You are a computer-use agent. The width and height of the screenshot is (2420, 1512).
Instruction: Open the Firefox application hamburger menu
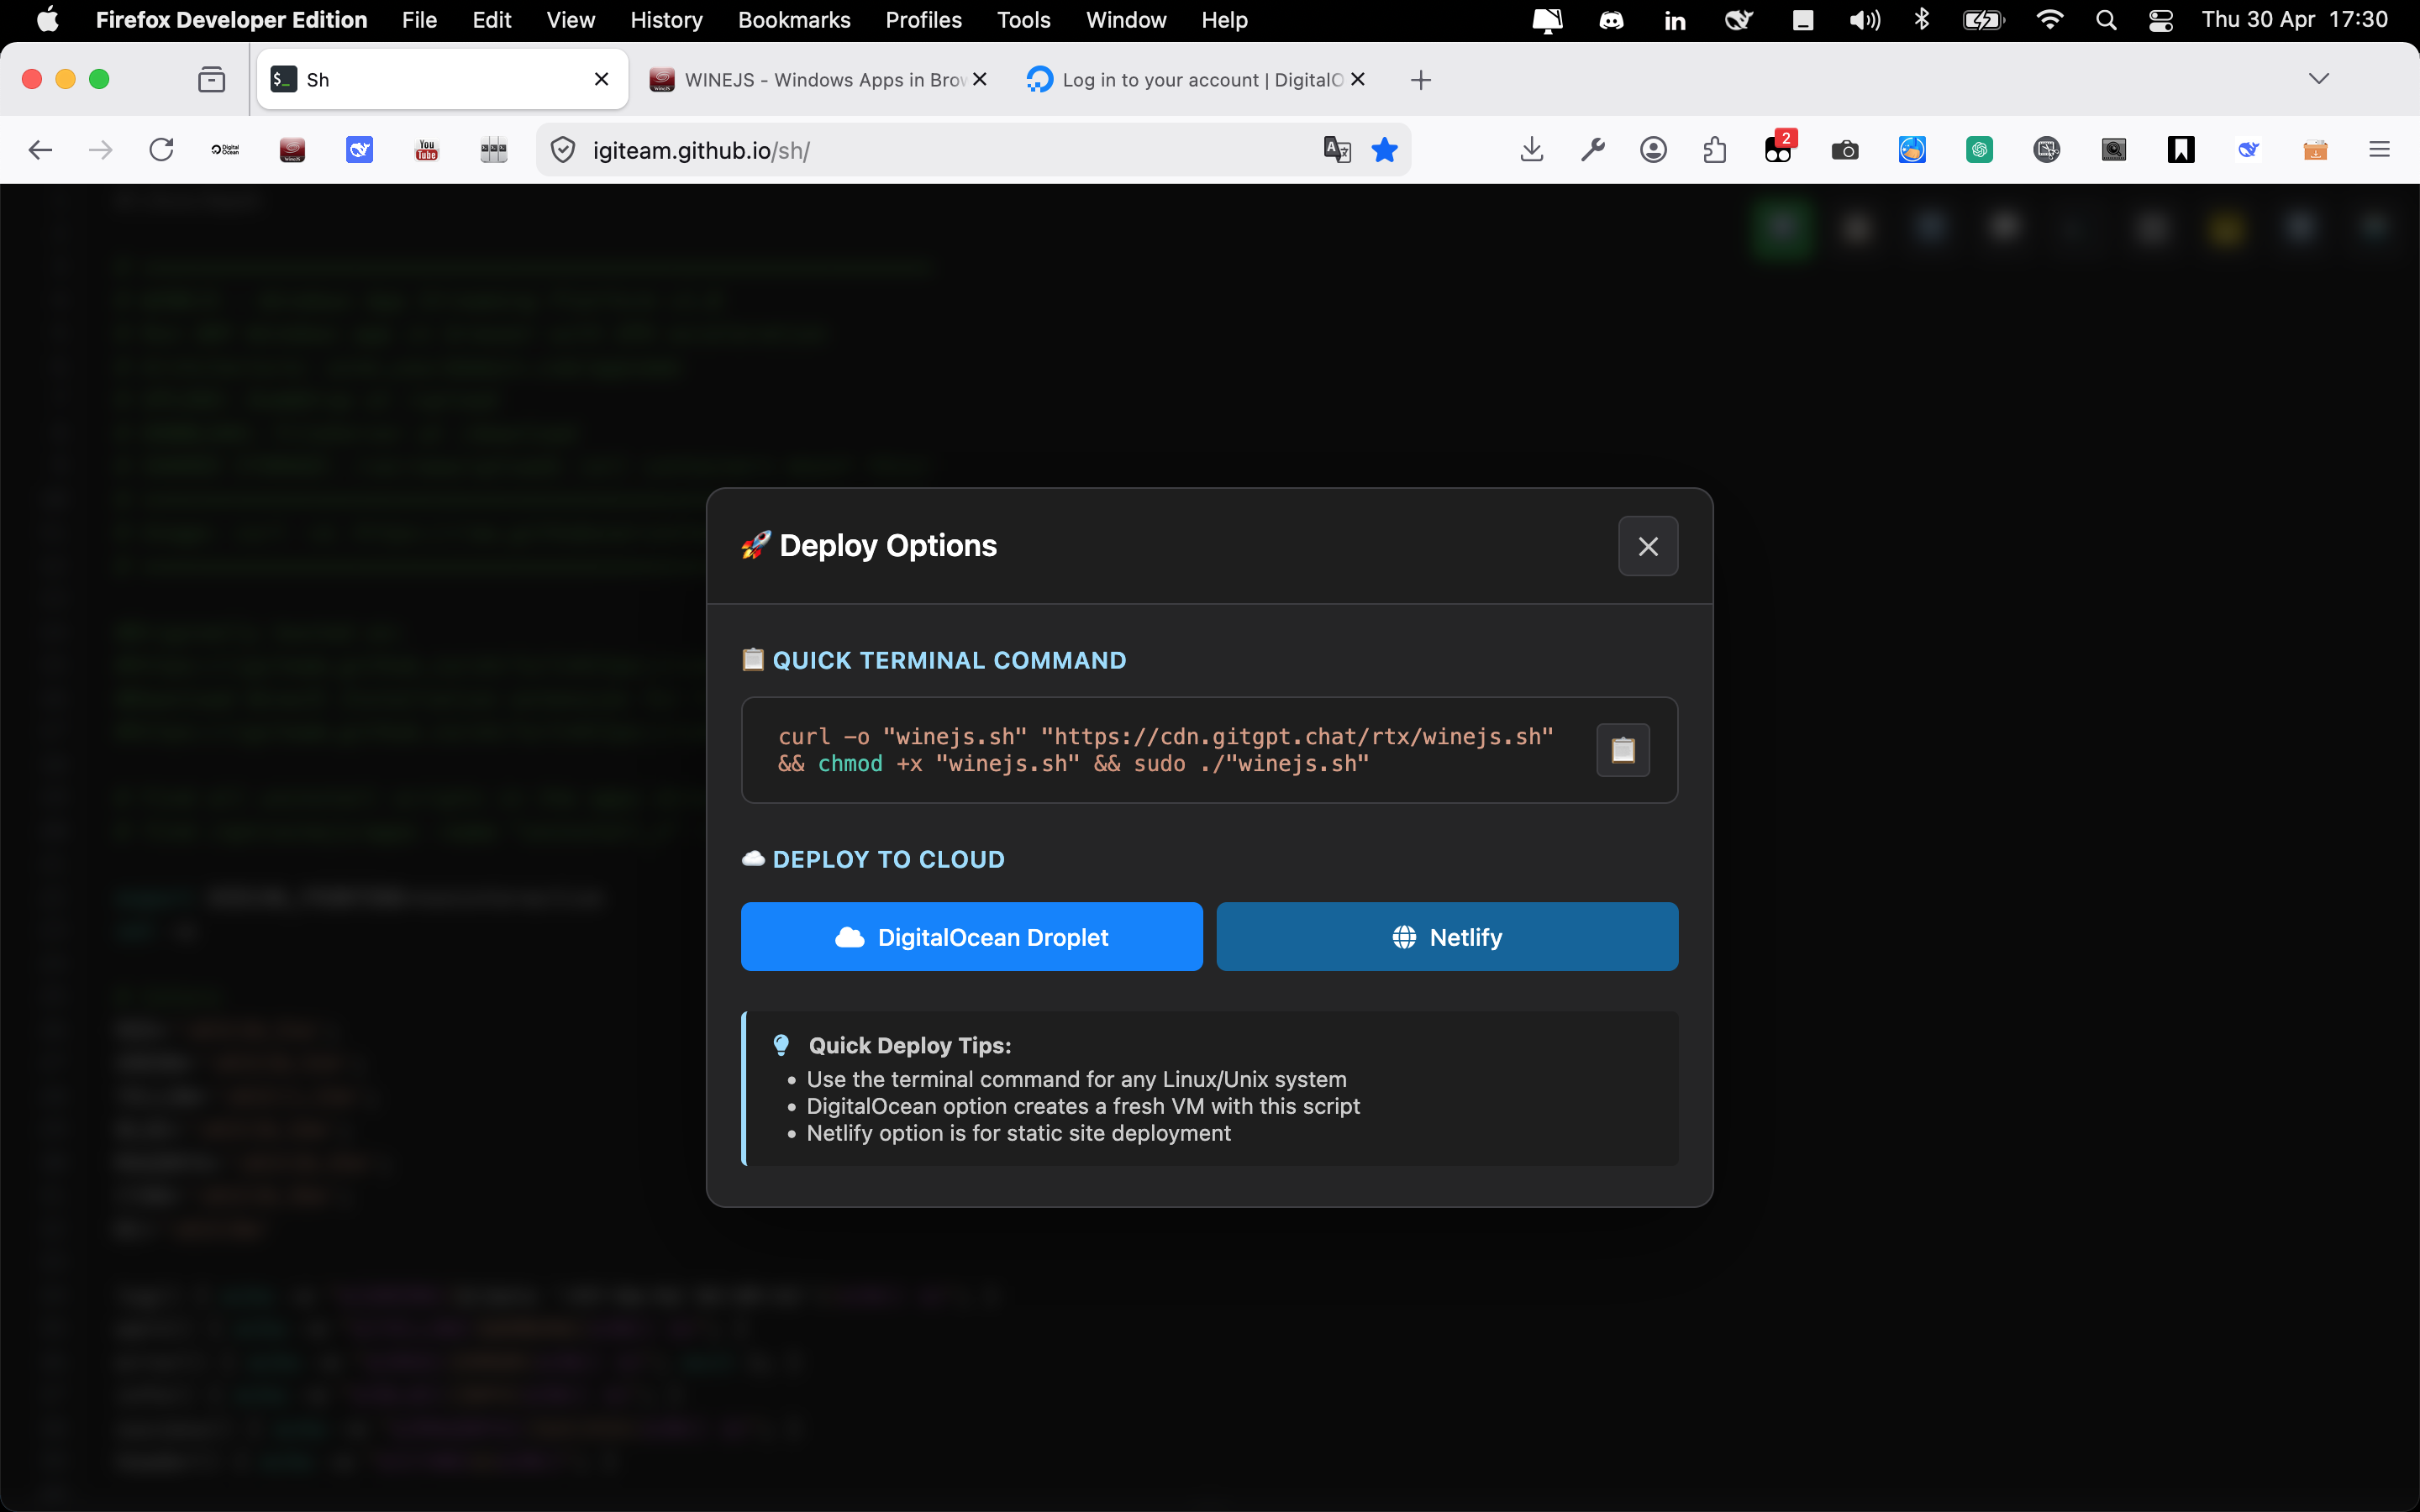coord(2380,150)
